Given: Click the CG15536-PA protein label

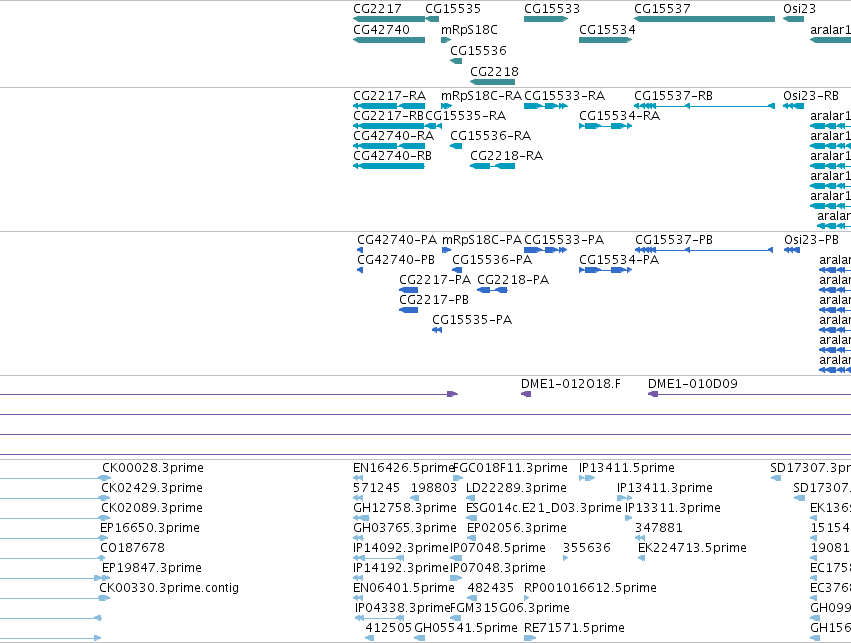Looking at the screenshot, I should coord(492,260).
